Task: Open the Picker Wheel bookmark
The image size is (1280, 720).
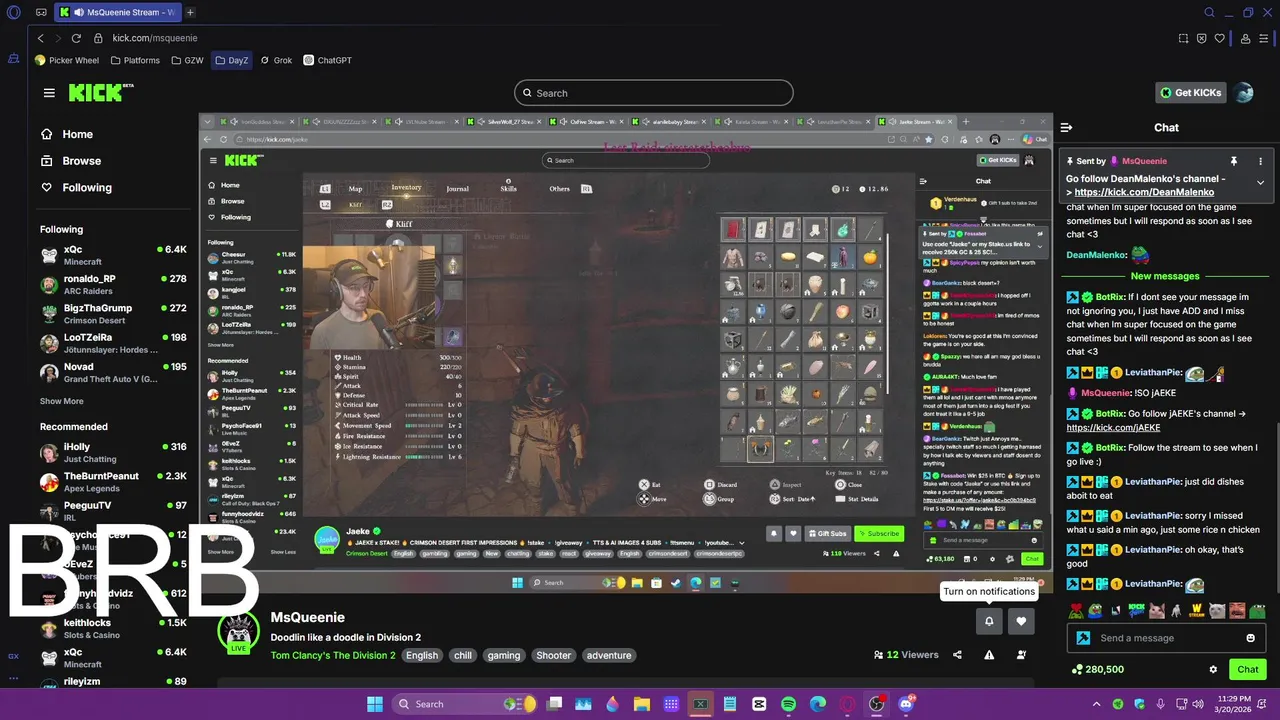Action: click(66, 60)
